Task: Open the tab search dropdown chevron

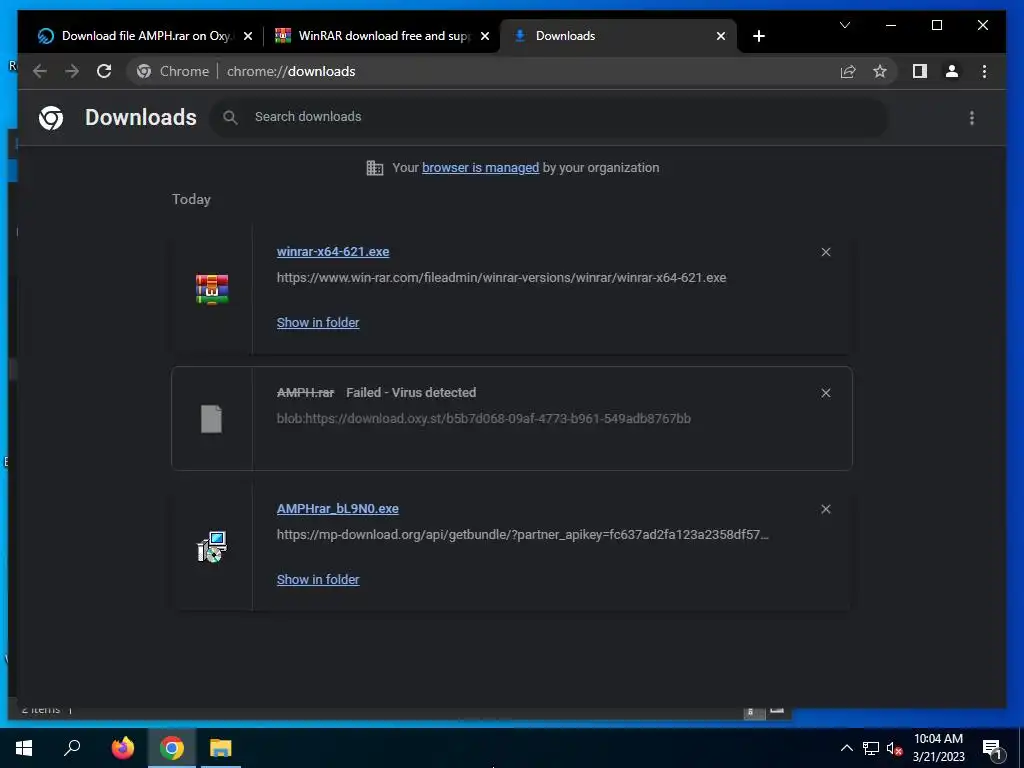Action: 845,25
